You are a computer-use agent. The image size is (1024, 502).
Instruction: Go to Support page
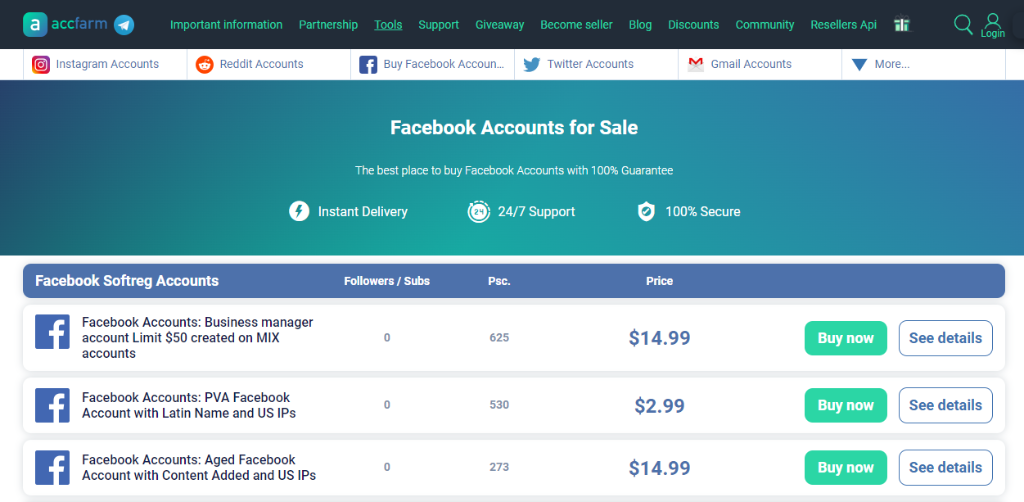click(x=439, y=25)
